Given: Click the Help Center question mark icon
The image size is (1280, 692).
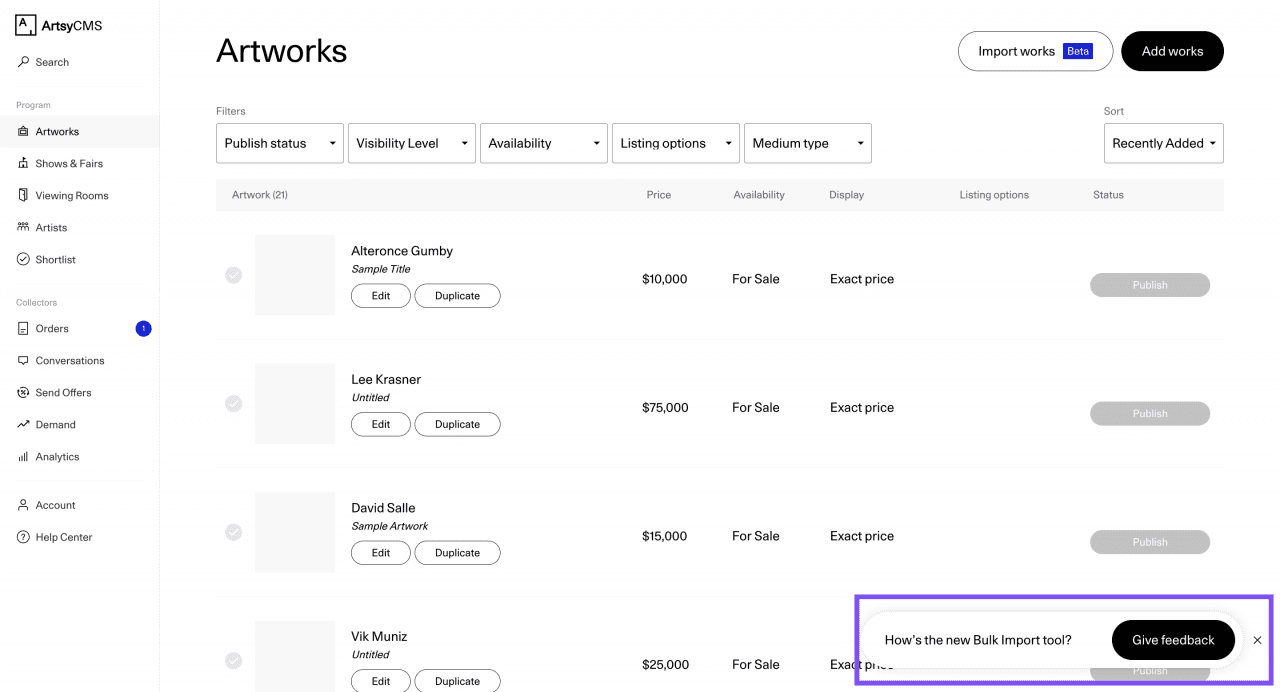Looking at the screenshot, I should 24,537.
